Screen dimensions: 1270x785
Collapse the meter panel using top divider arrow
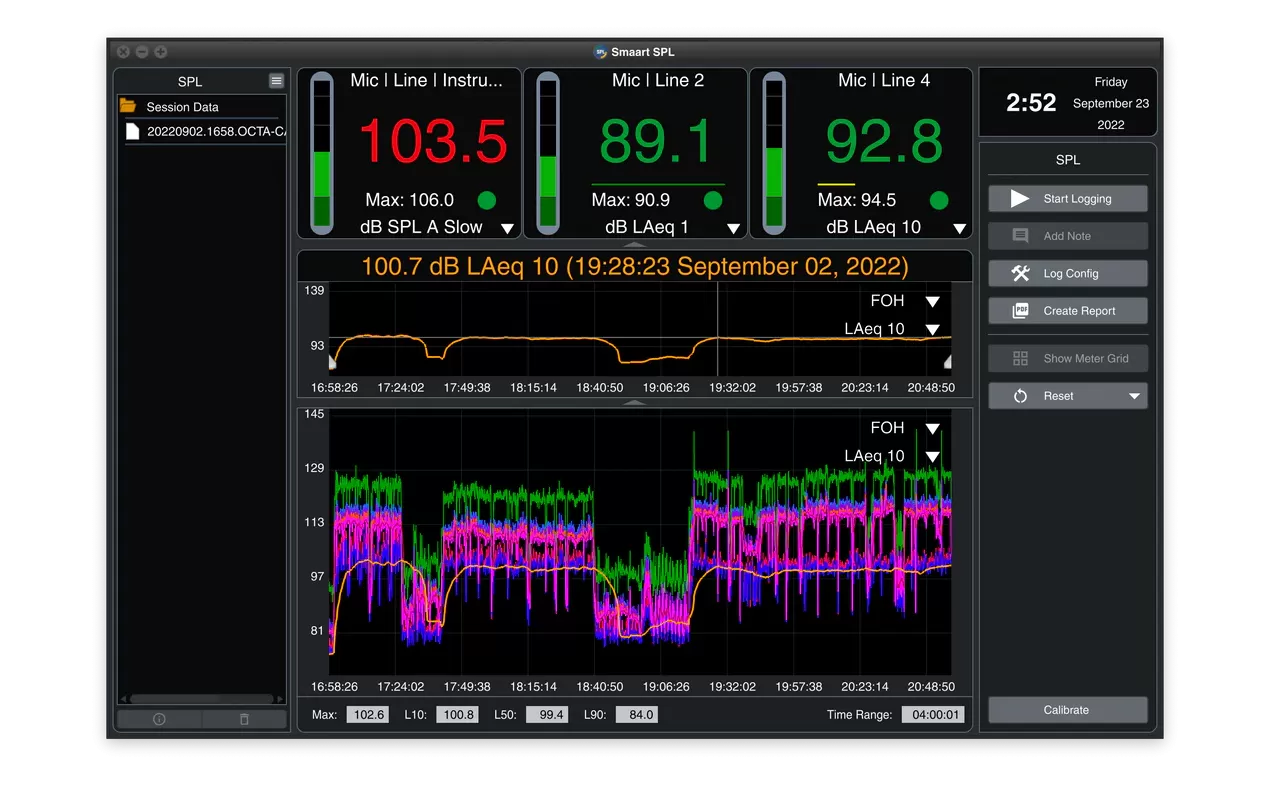click(x=634, y=245)
